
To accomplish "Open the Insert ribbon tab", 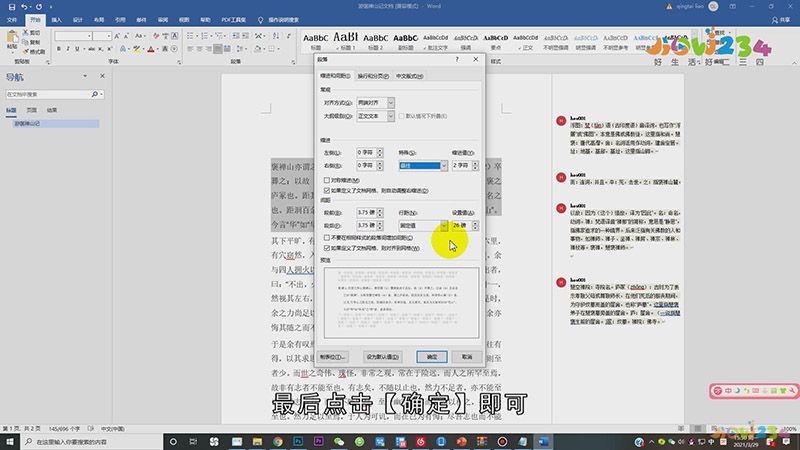I will tap(57, 20).
